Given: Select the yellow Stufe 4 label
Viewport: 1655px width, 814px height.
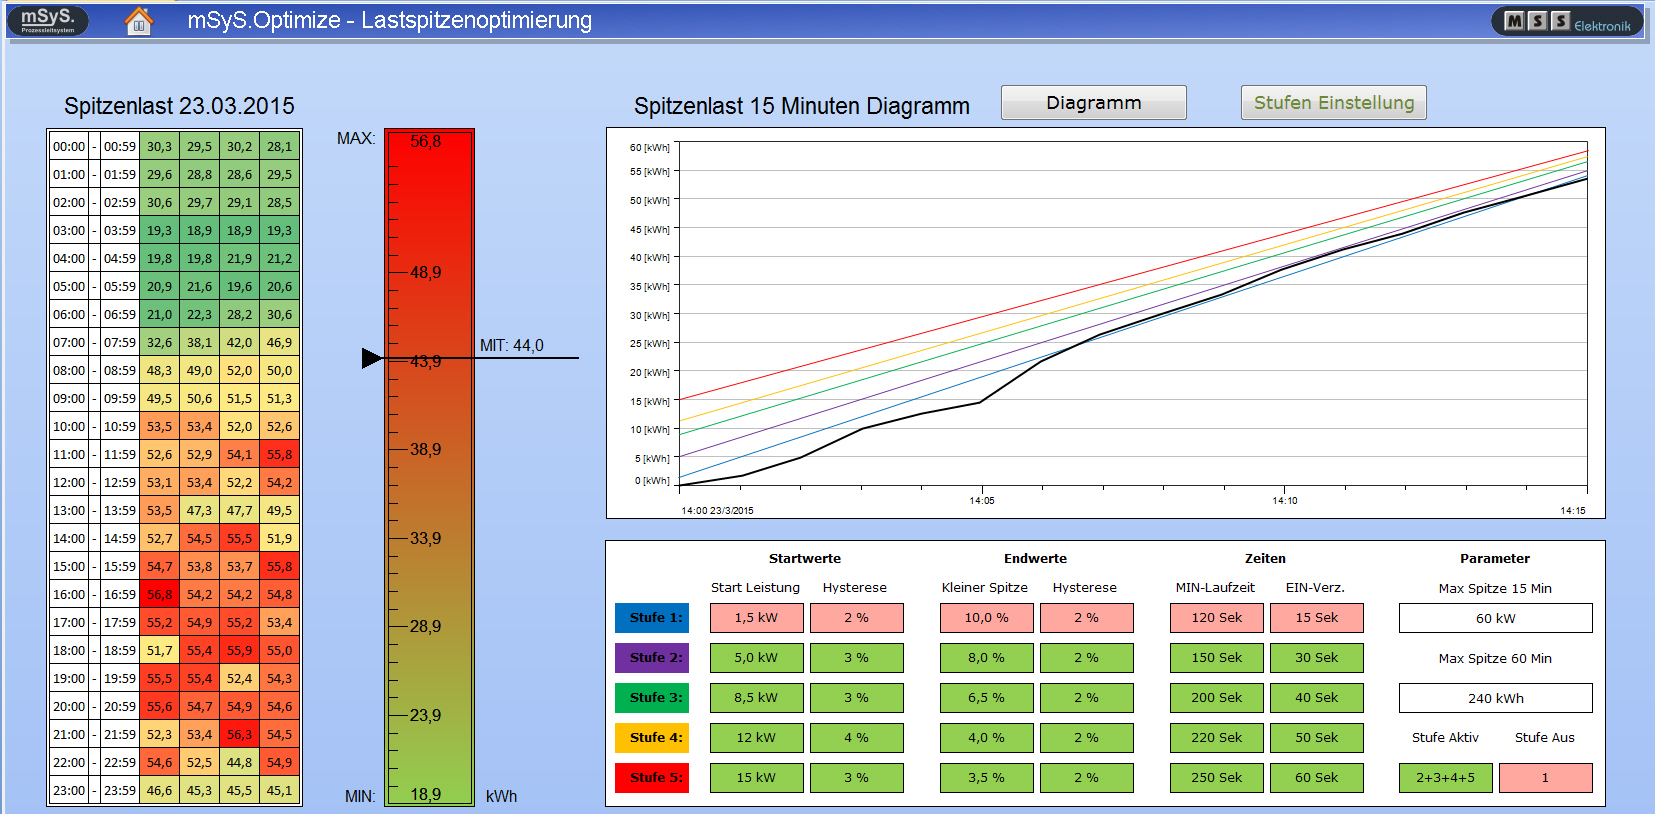Looking at the screenshot, I should pos(652,738).
